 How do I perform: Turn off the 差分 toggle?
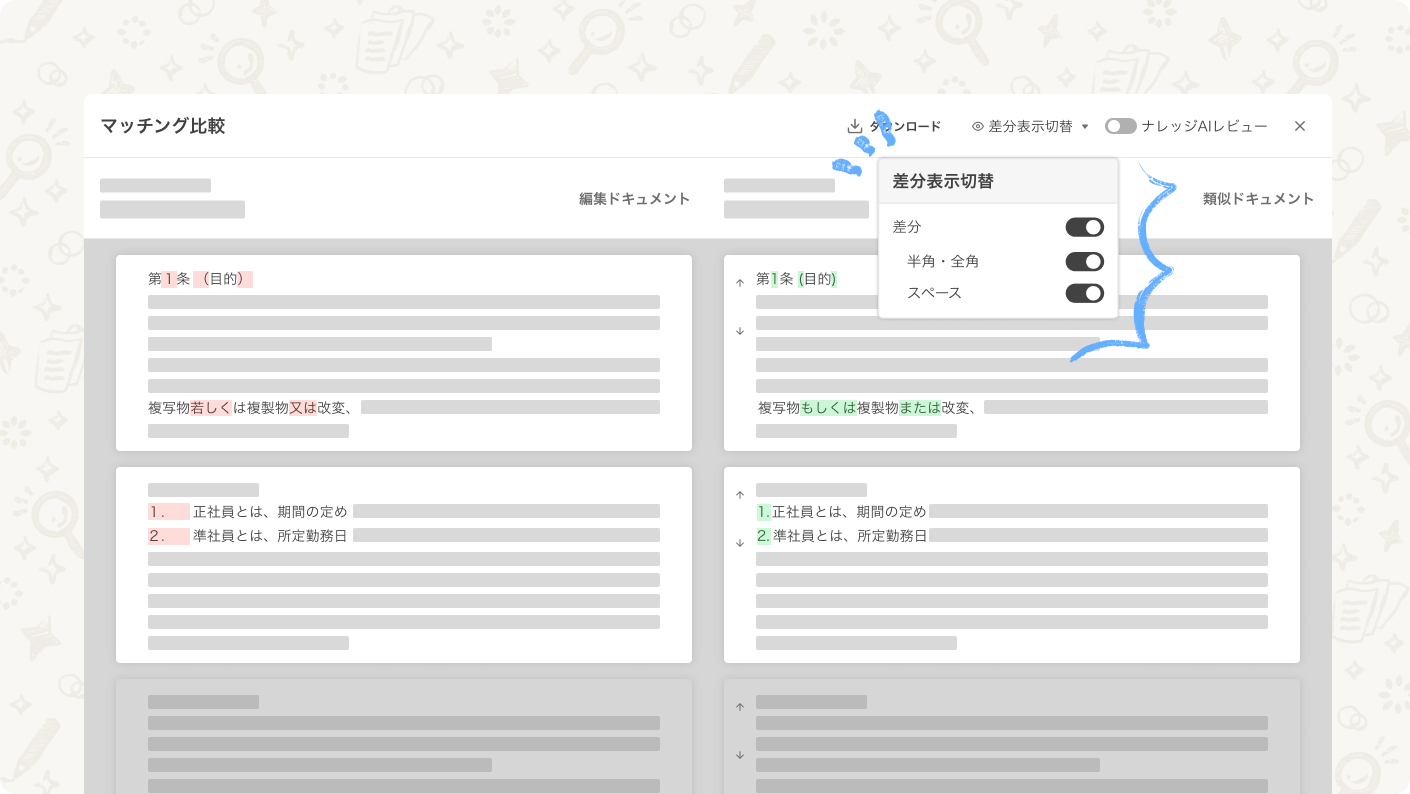click(x=1084, y=227)
